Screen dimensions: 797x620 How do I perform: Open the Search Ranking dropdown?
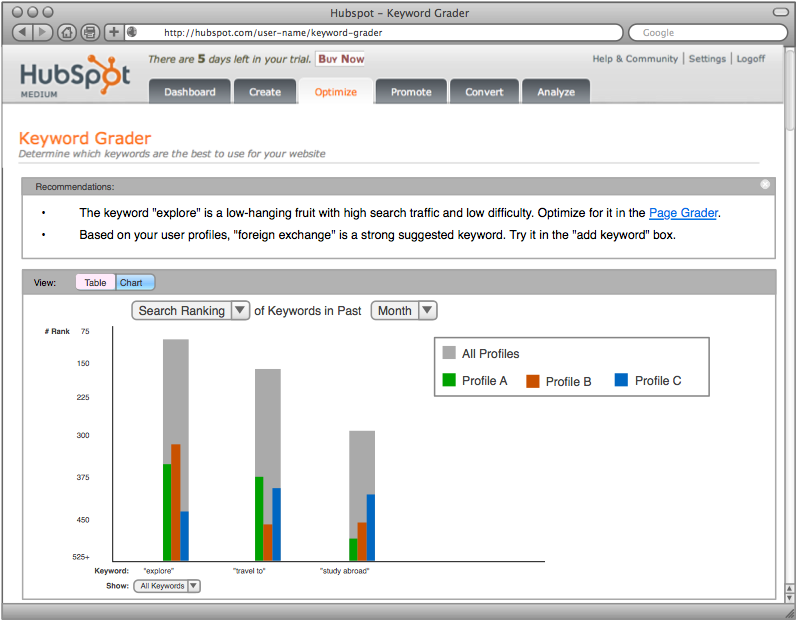point(190,311)
